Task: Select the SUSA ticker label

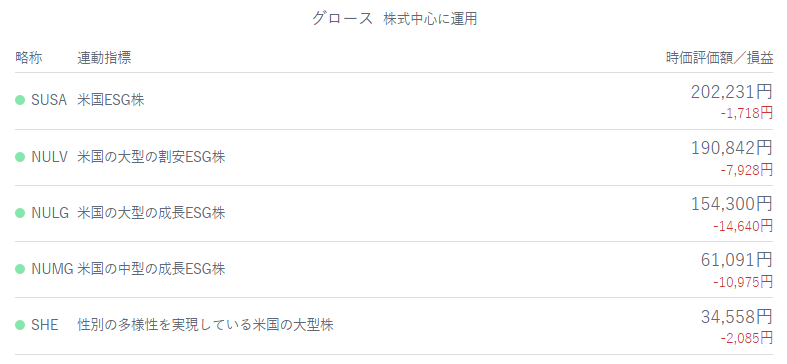Action: click(x=49, y=100)
